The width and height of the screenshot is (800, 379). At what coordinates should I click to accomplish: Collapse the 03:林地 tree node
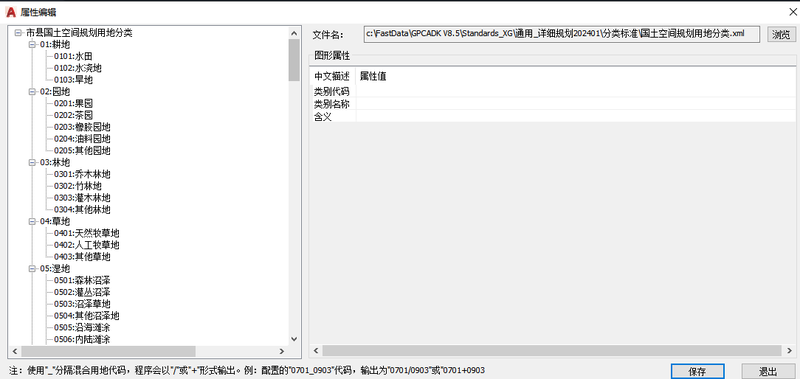[32, 162]
